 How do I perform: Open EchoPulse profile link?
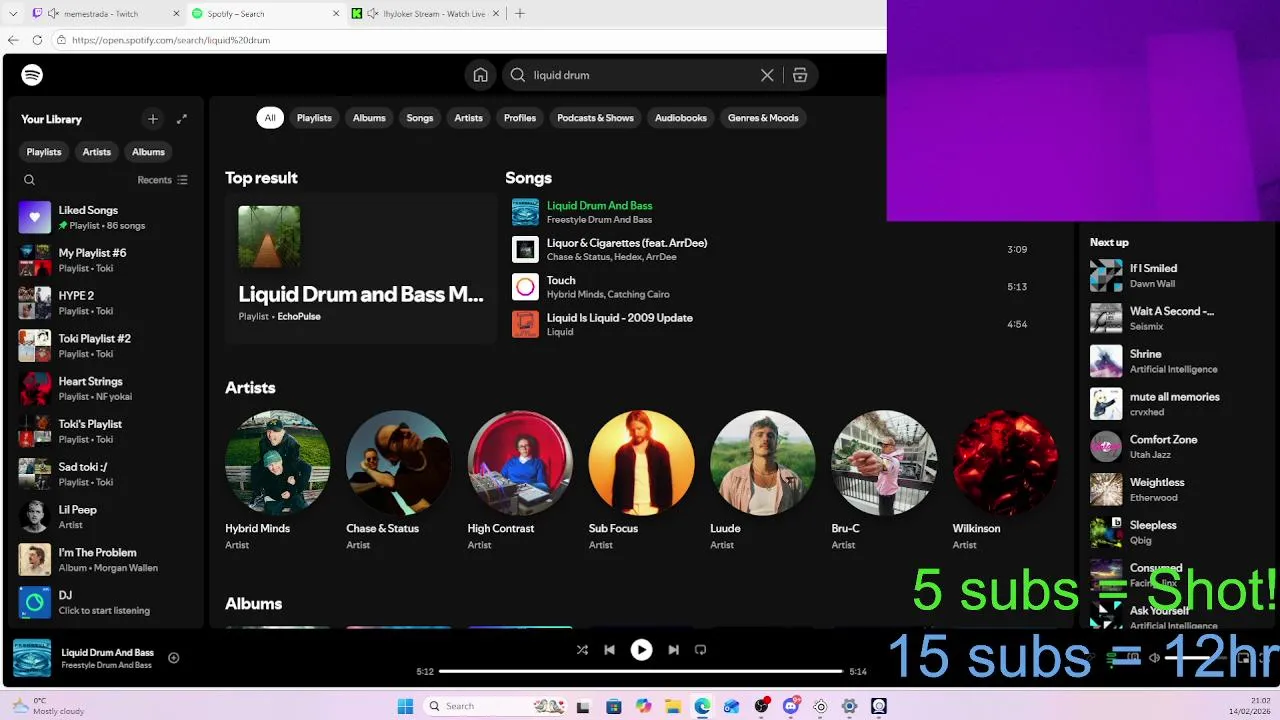click(x=299, y=316)
